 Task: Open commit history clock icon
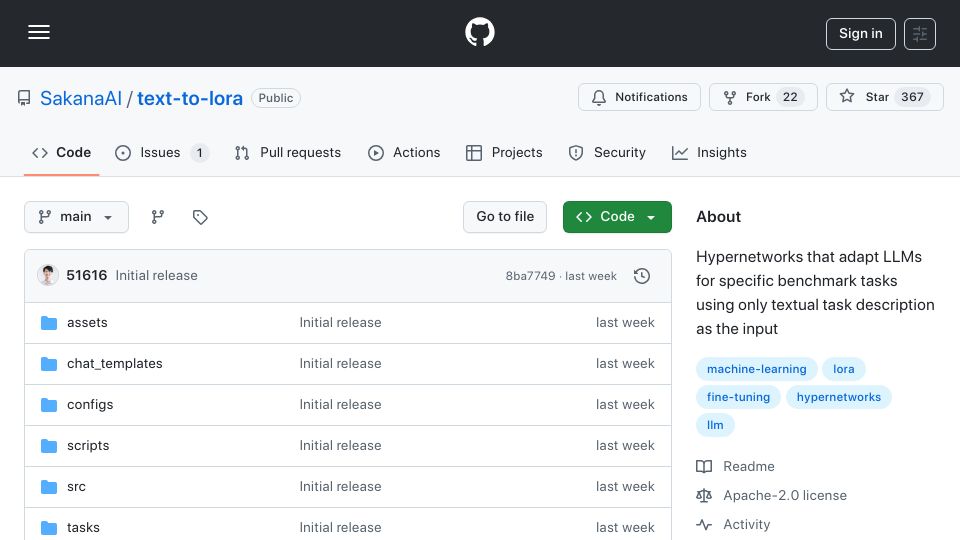(x=642, y=276)
